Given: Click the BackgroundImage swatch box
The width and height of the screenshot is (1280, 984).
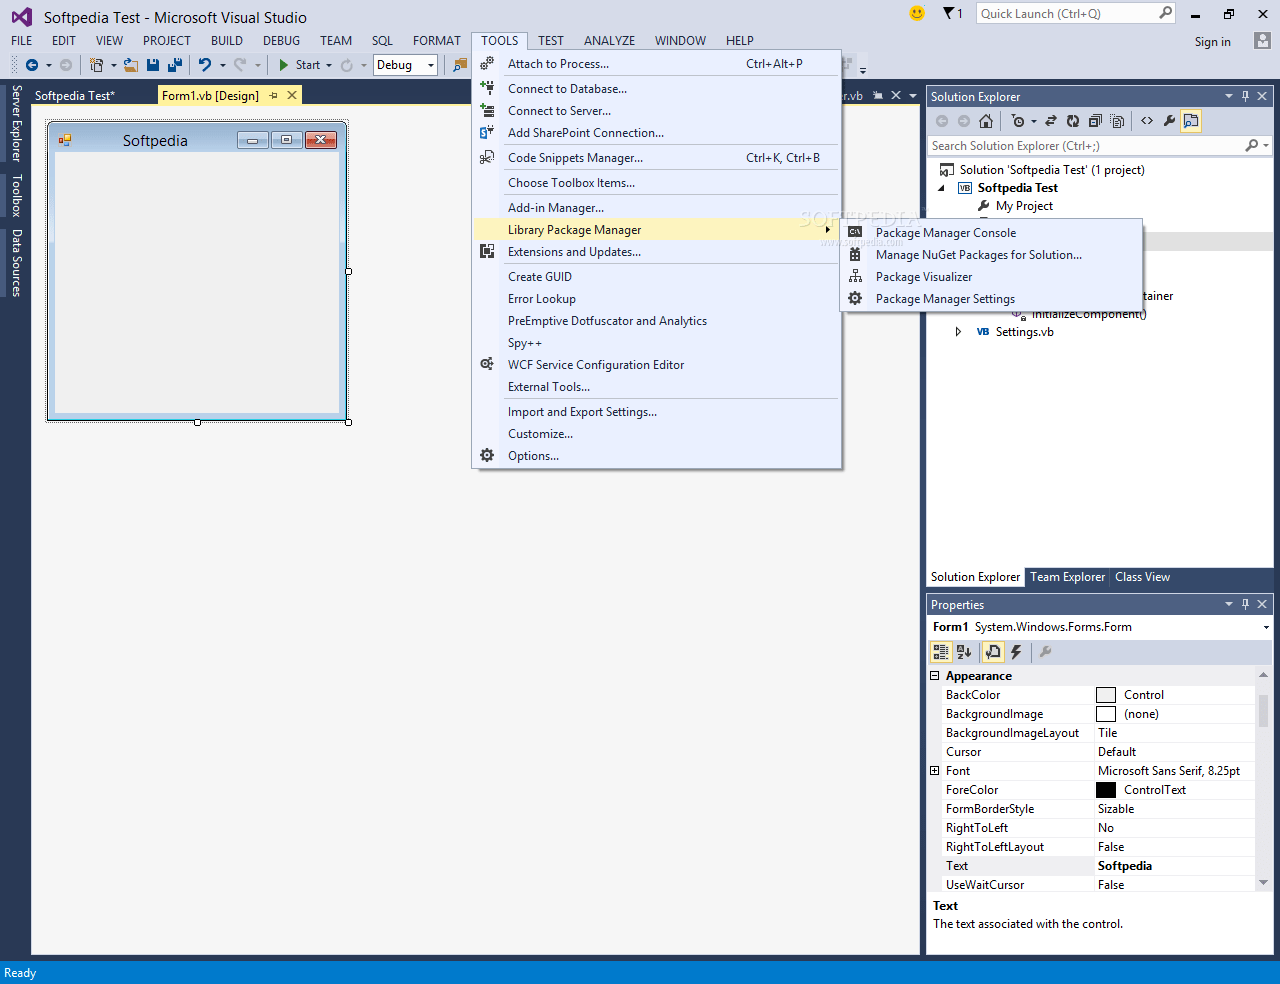Looking at the screenshot, I should click(x=1105, y=714).
